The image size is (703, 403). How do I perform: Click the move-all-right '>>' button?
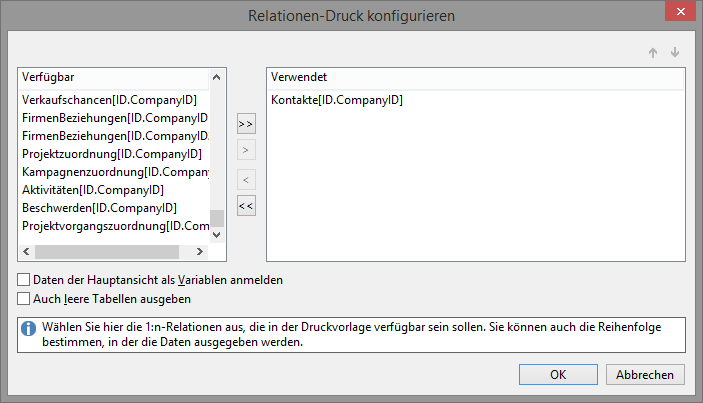pos(246,124)
